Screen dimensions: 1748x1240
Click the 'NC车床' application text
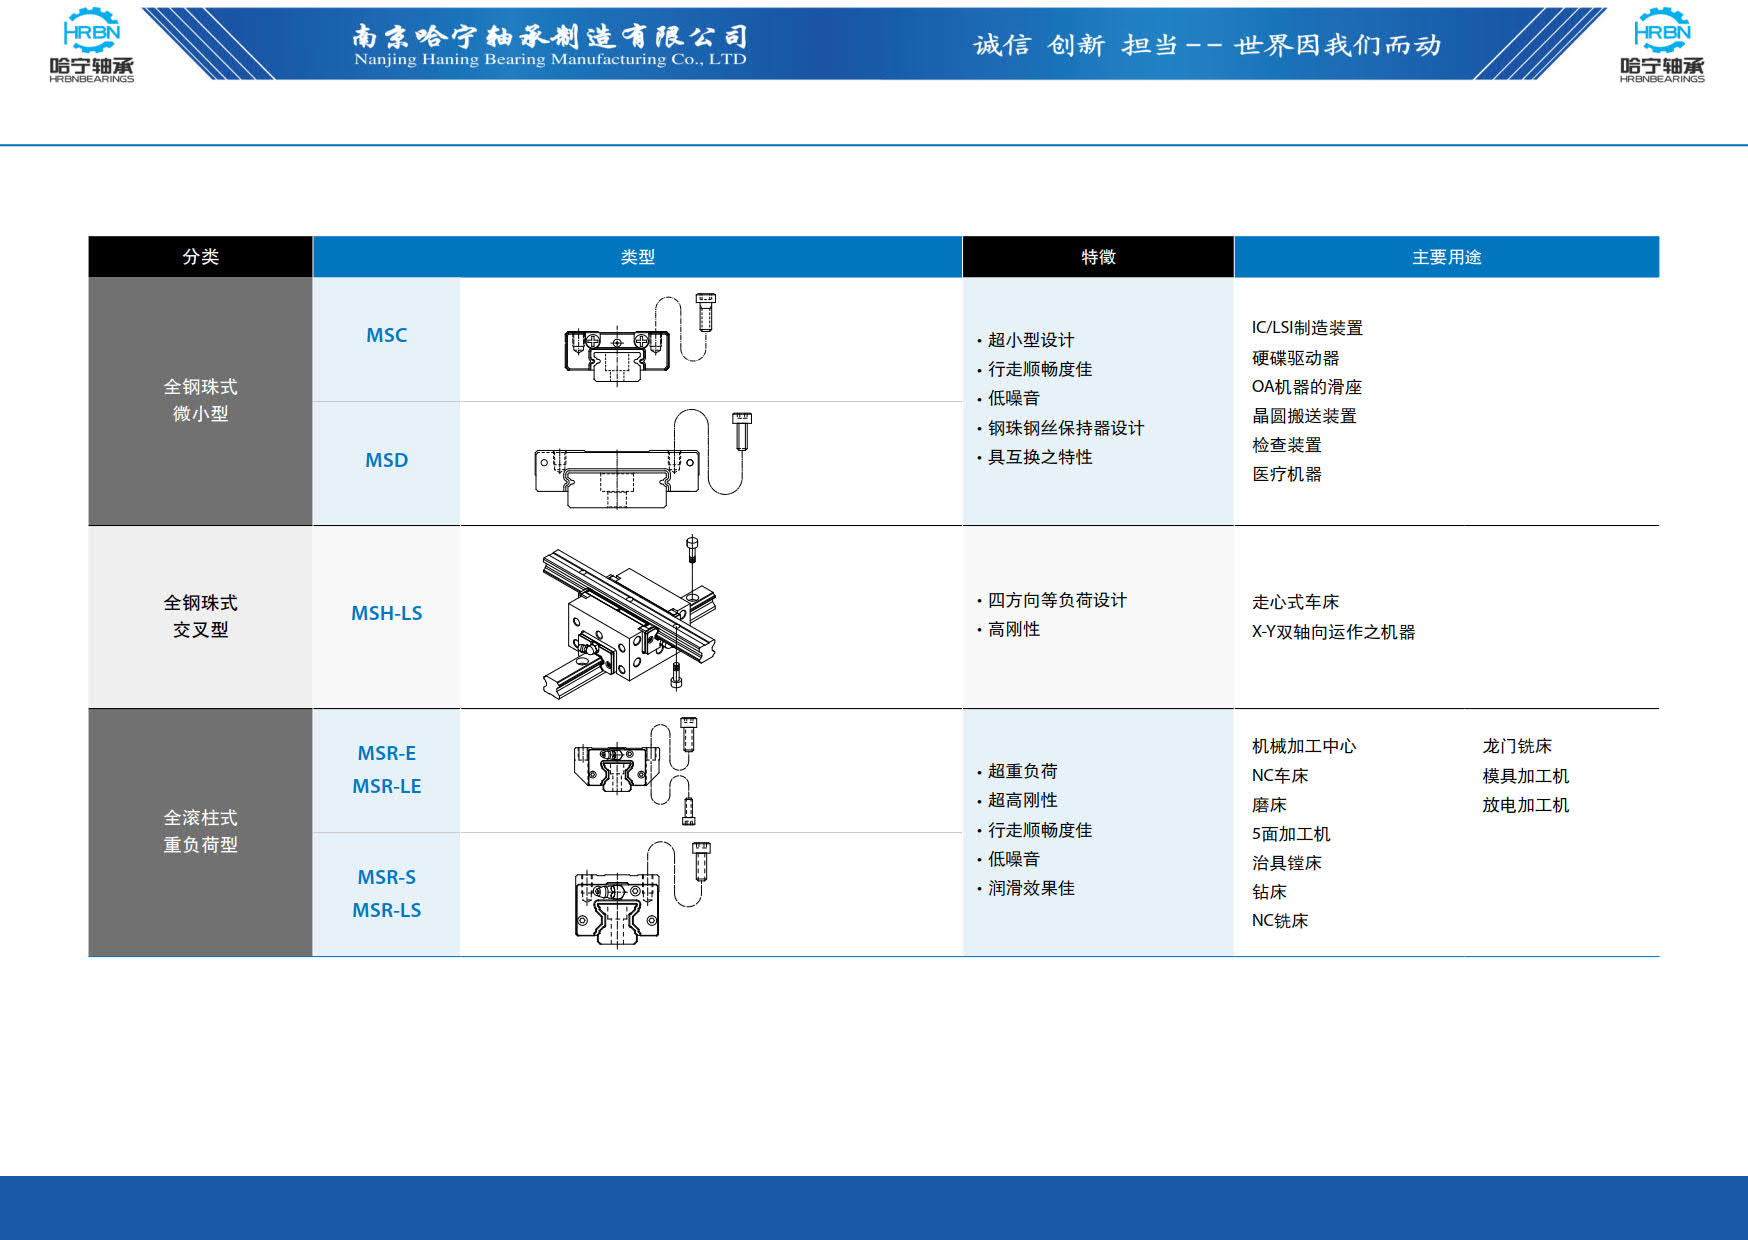point(1280,776)
